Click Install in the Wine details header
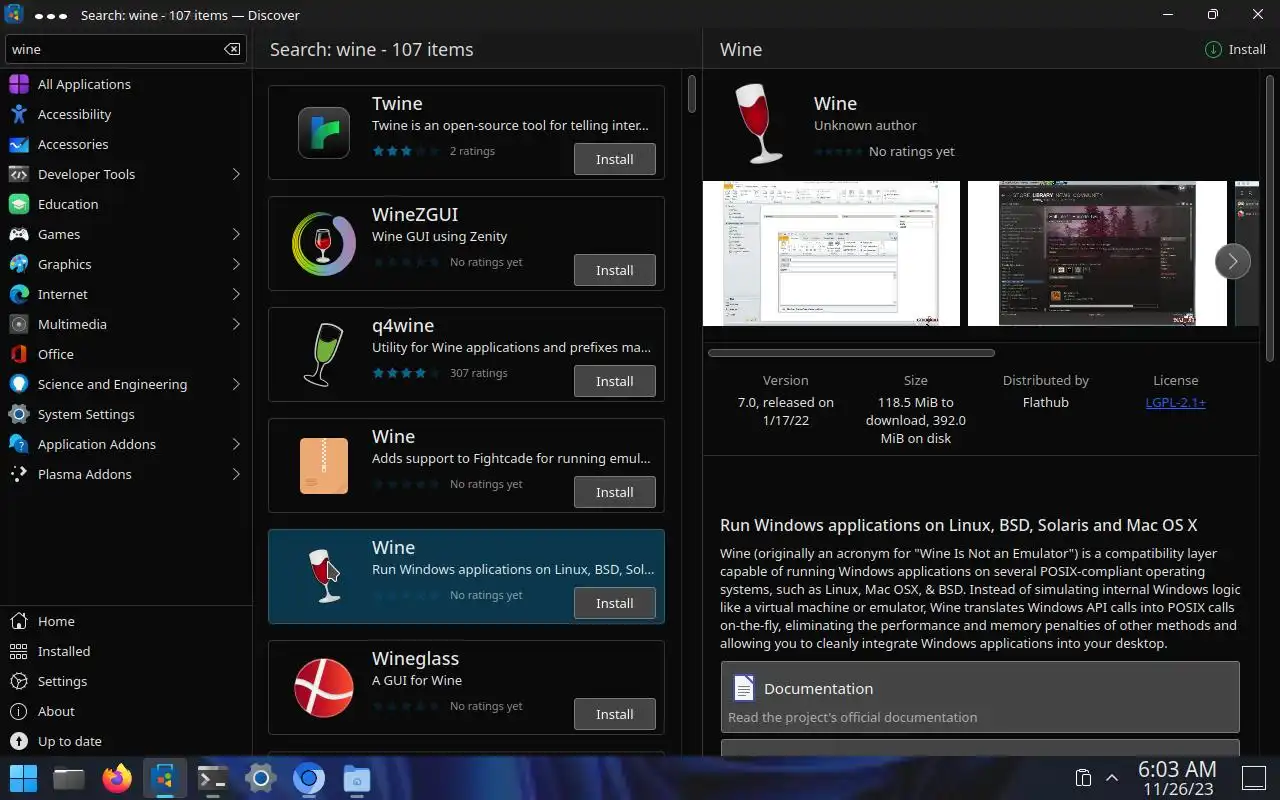The image size is (1280, 800). [1236, 49]
